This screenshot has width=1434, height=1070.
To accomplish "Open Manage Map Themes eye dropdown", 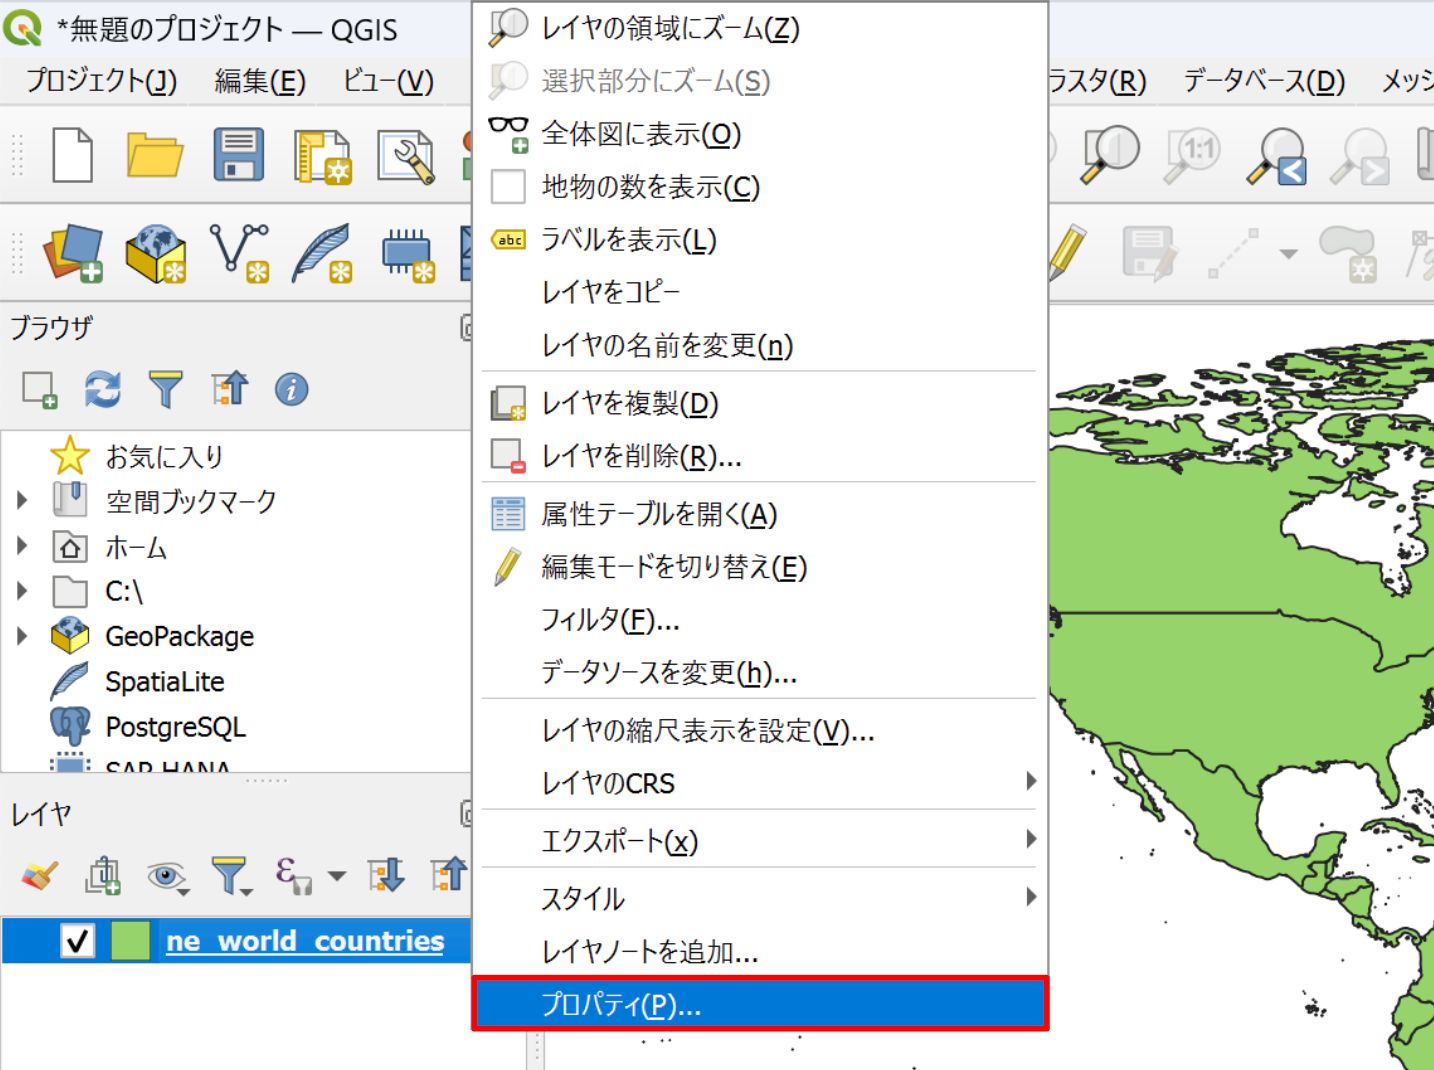I will tap(168, 878).
